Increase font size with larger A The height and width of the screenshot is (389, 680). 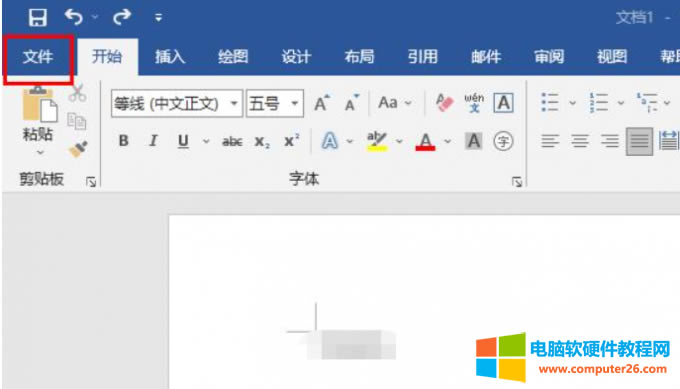click(321, 103)
